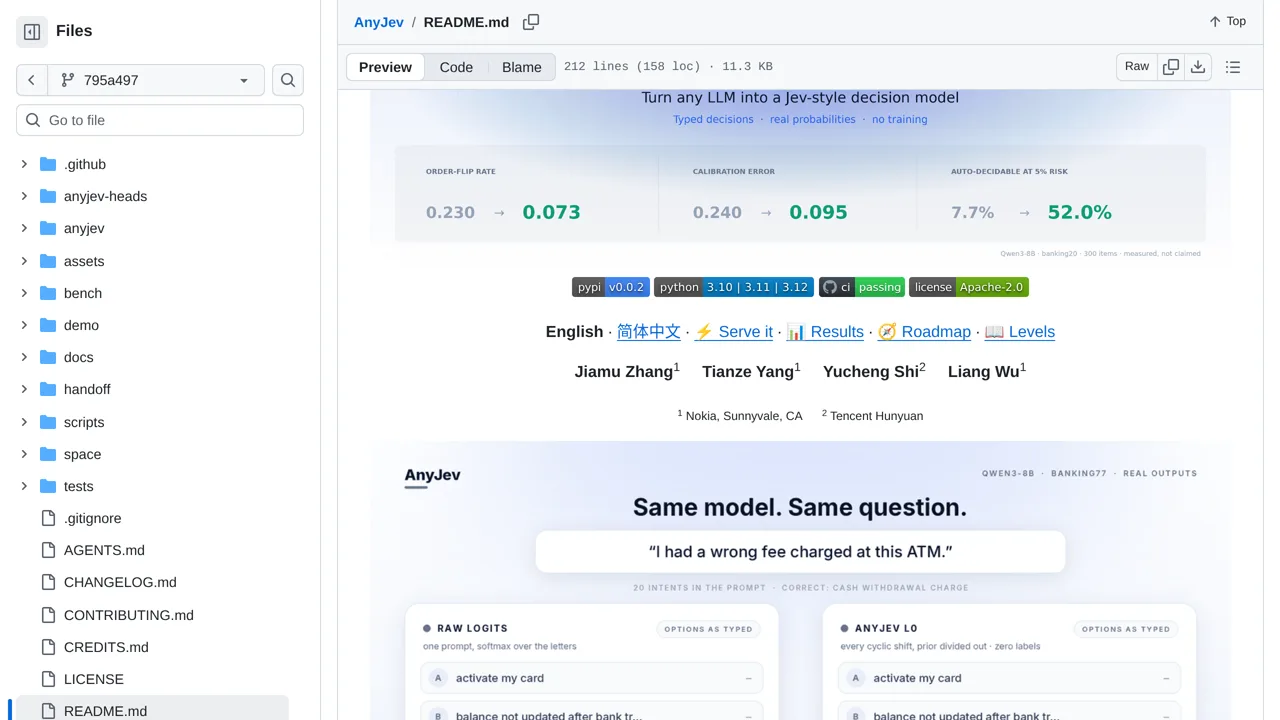Expand the anyjev folder chevron
The height and width of the screenshot is (720, 1280).
pos(24,228)
